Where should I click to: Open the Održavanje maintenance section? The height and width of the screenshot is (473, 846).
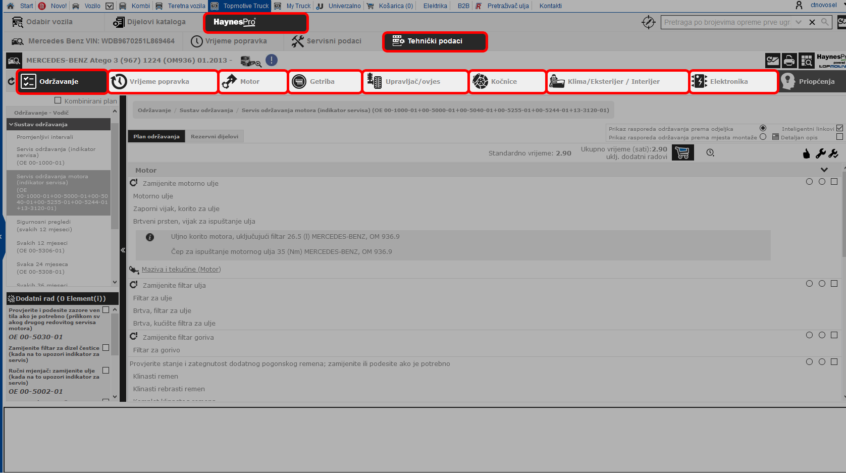click(x=62, y=81)
